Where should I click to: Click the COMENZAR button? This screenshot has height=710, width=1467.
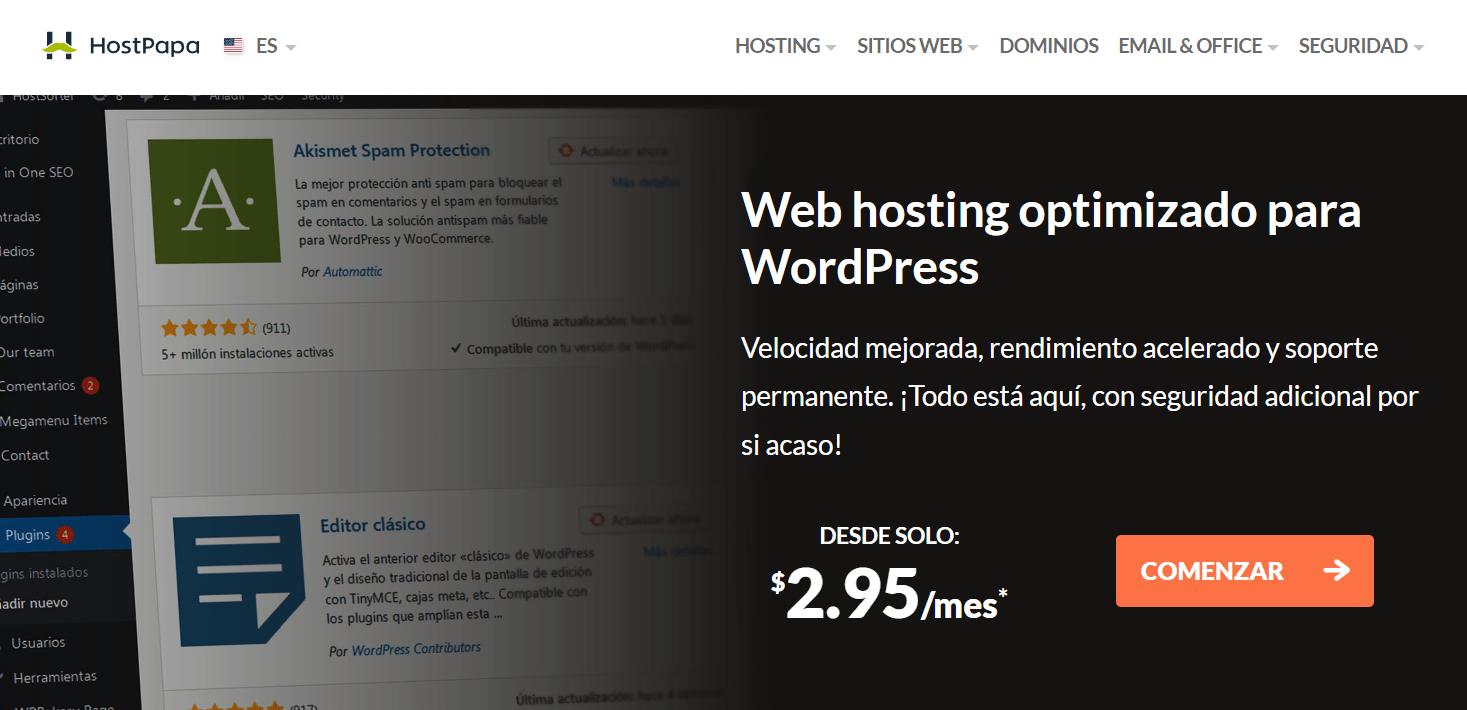tap(1244, 571)
